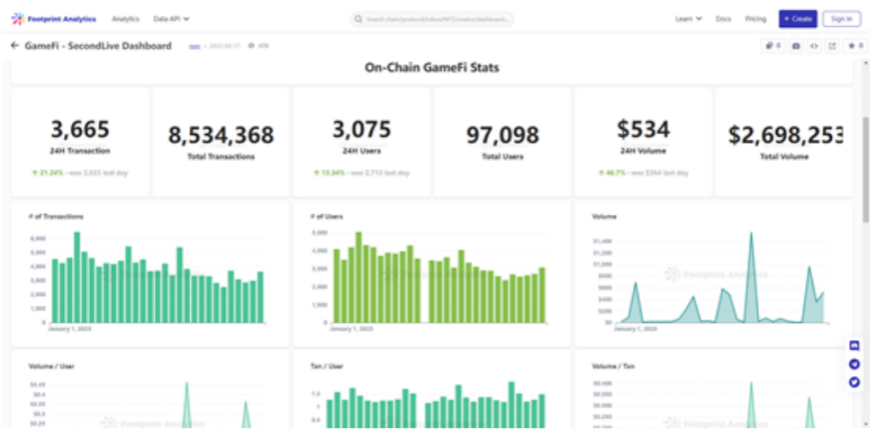Screen dimensions: 877x448
Task: Open the Analytics menu item
Action: (125, 19)
